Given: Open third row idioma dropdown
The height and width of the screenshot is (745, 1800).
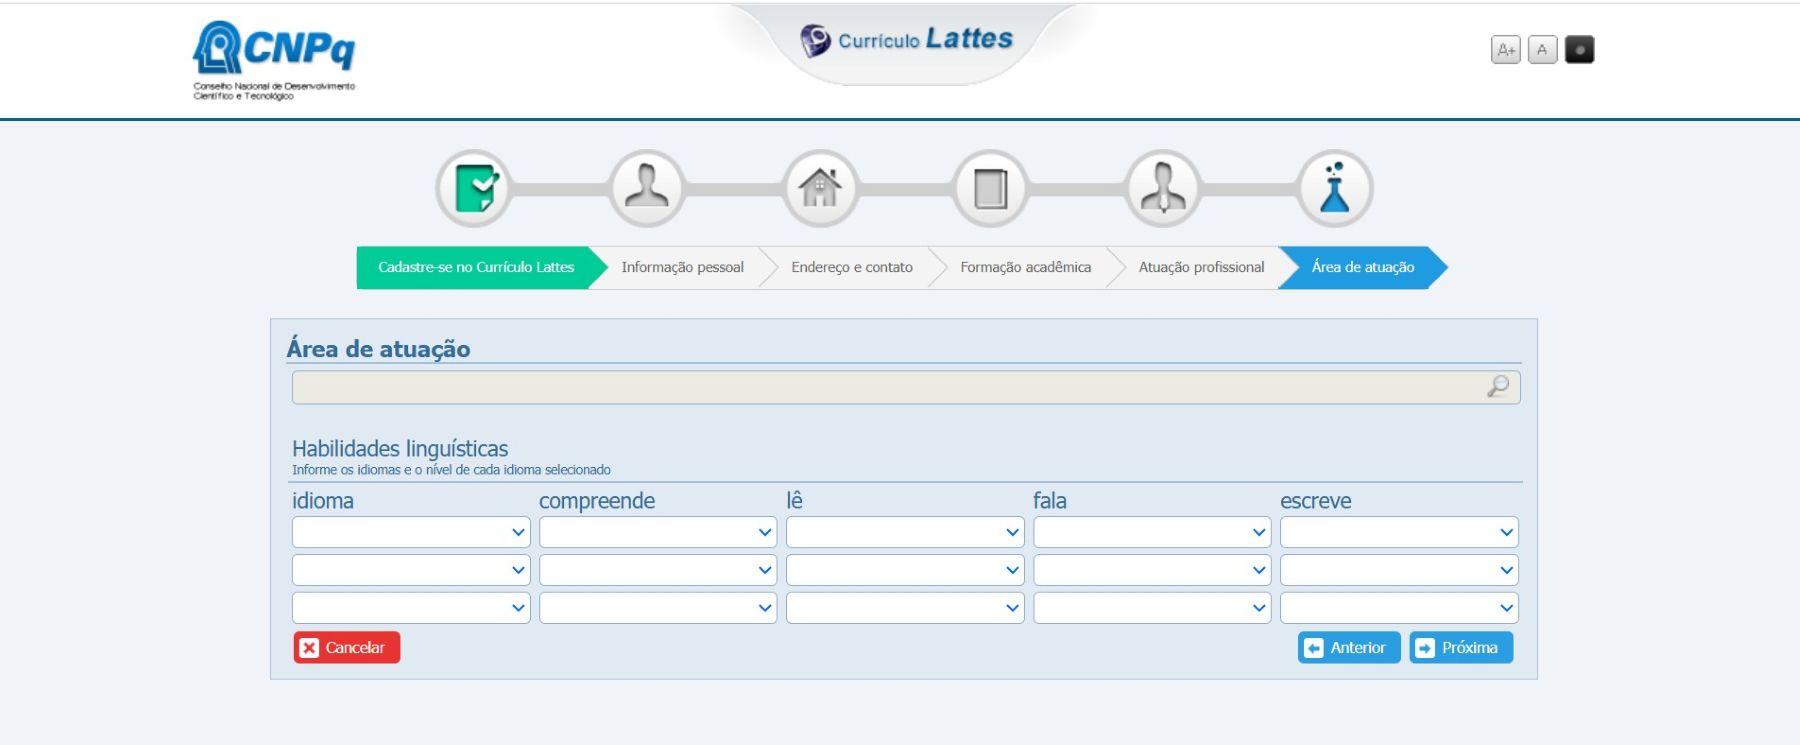Looking at the screenshot, I should (x=411, y=608).
